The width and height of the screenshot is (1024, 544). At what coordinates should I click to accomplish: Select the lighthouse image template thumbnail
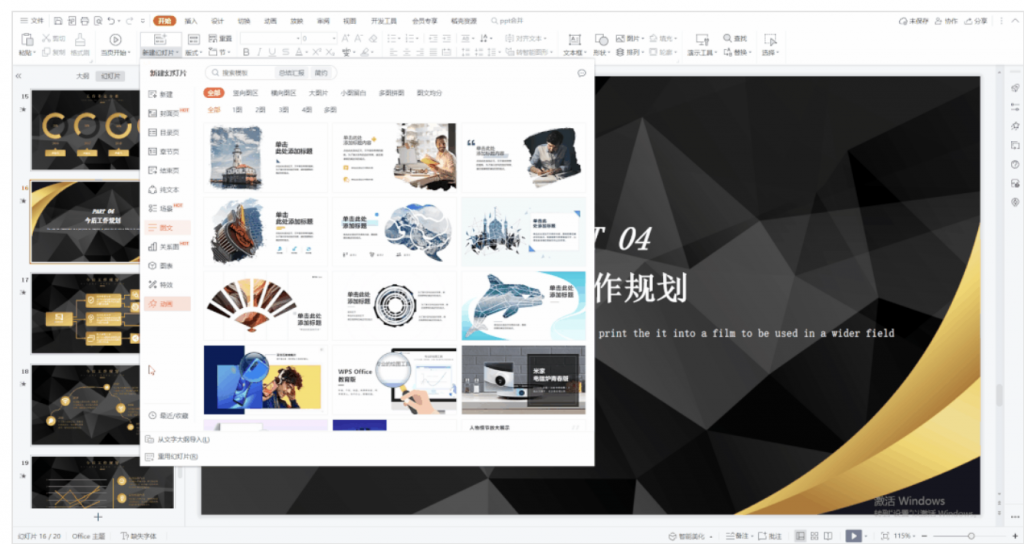265,157
